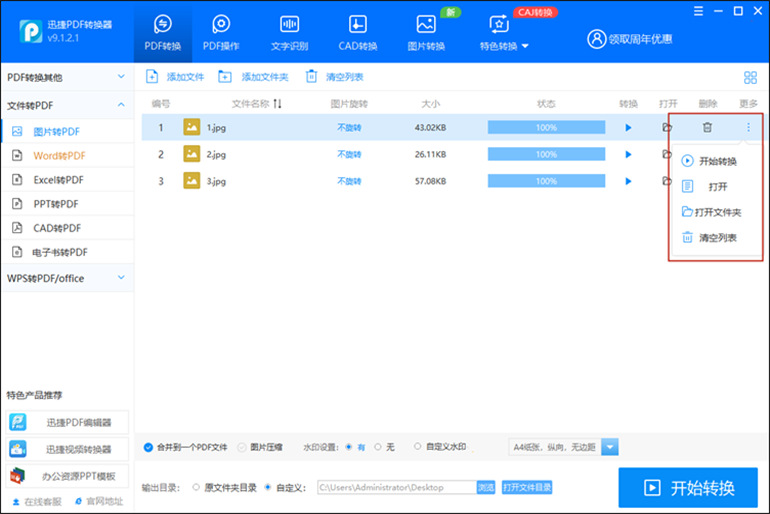This screenshot has height=514, width=770.
Task: Open 迅捷PDF编辑器 recommendation
Action: (x=67, y=422)
